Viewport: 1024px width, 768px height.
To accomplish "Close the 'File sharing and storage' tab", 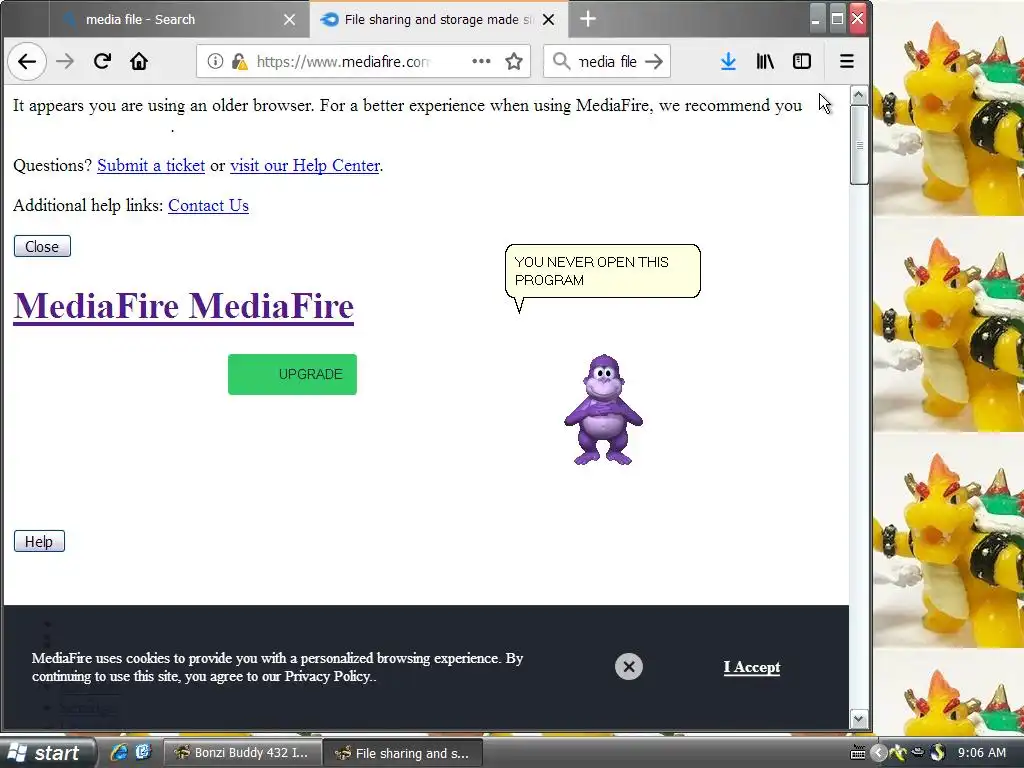I will point(549,20).
